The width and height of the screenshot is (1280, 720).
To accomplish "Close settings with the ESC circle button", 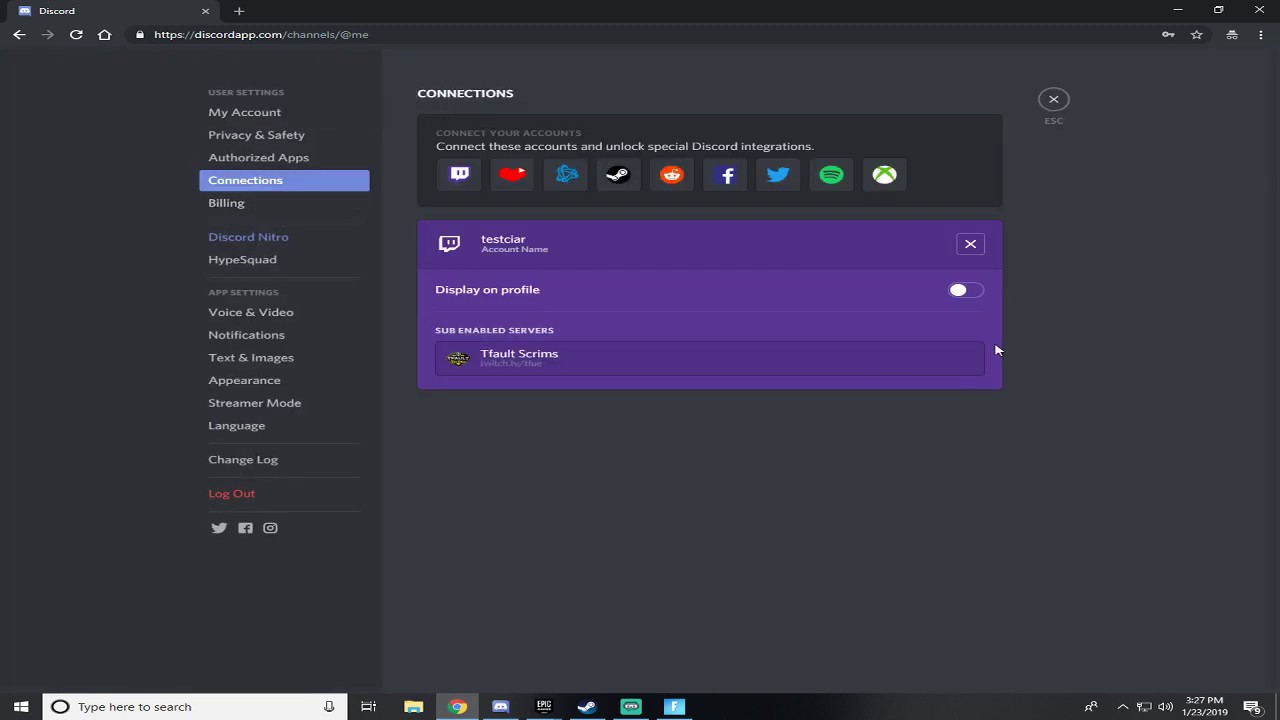I will (1053, 99).
